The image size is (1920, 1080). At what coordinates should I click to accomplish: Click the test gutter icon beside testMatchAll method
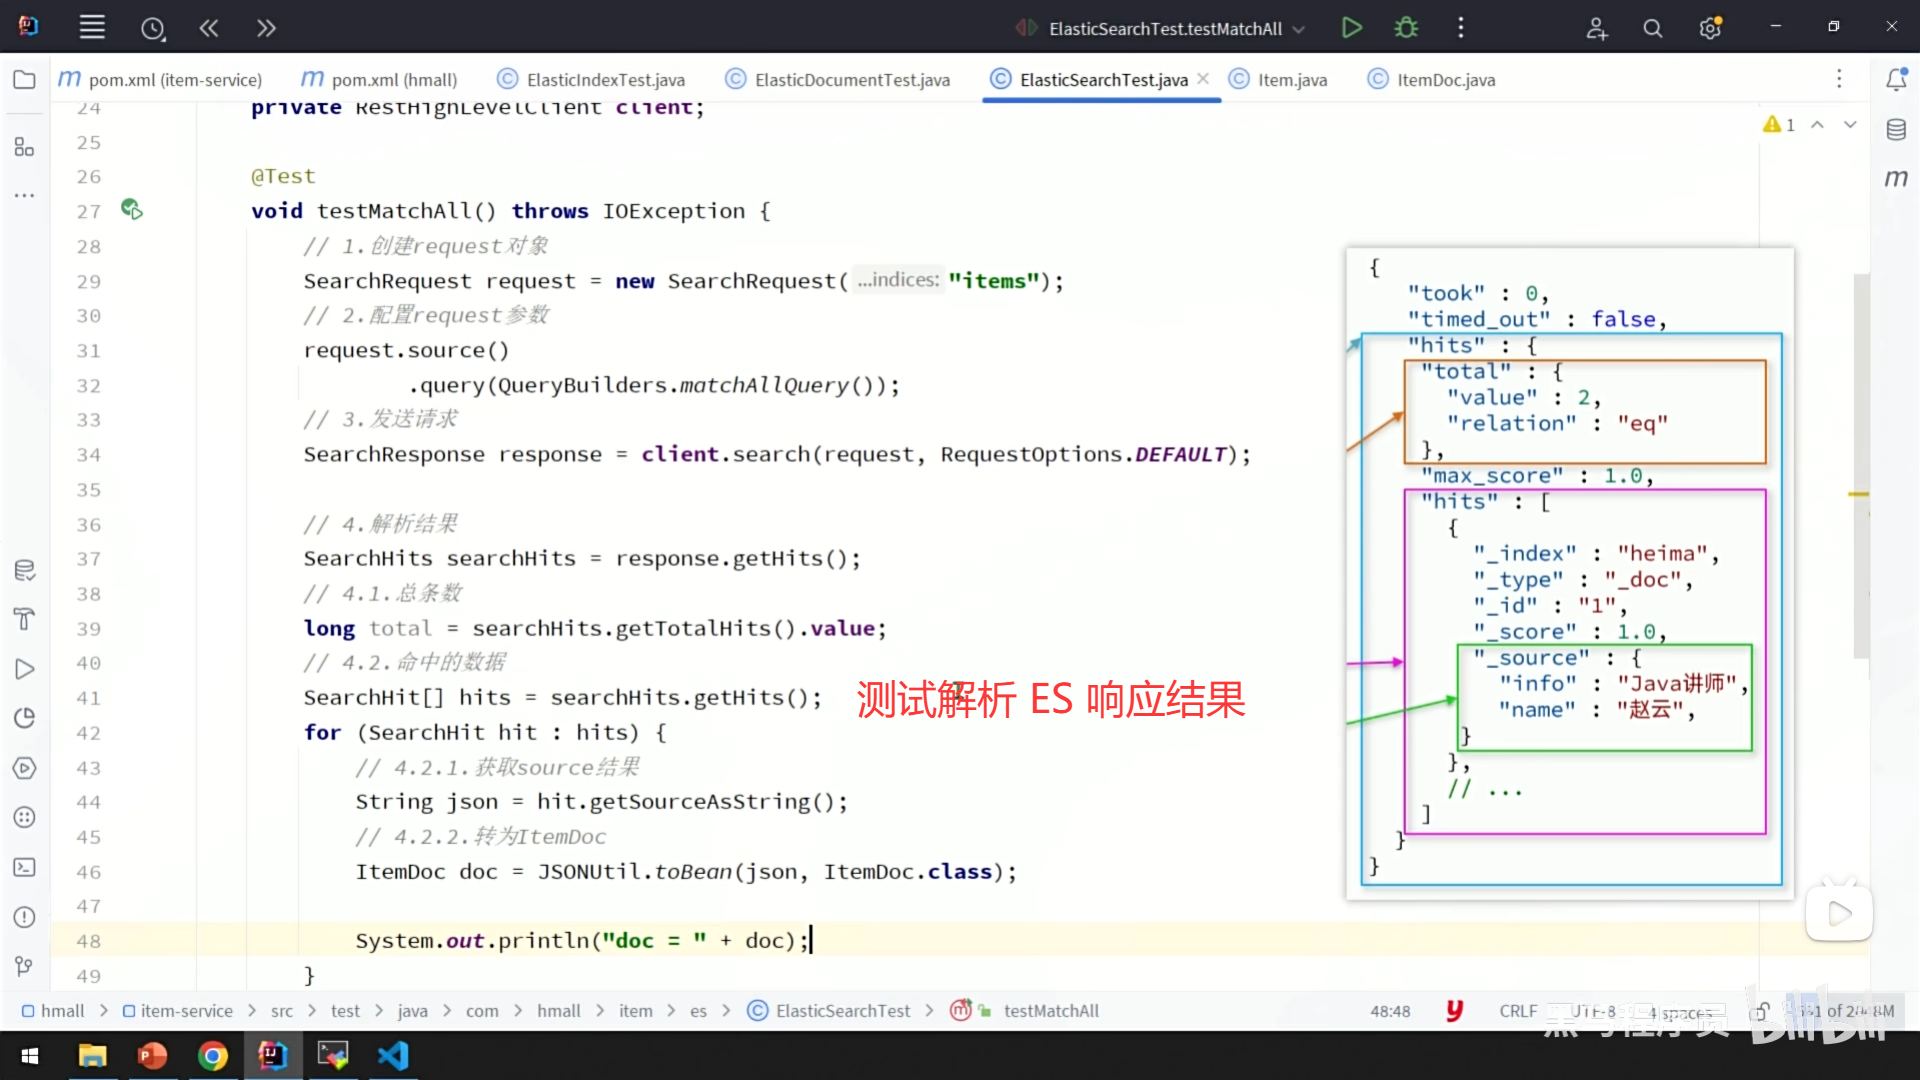point(131,209)
